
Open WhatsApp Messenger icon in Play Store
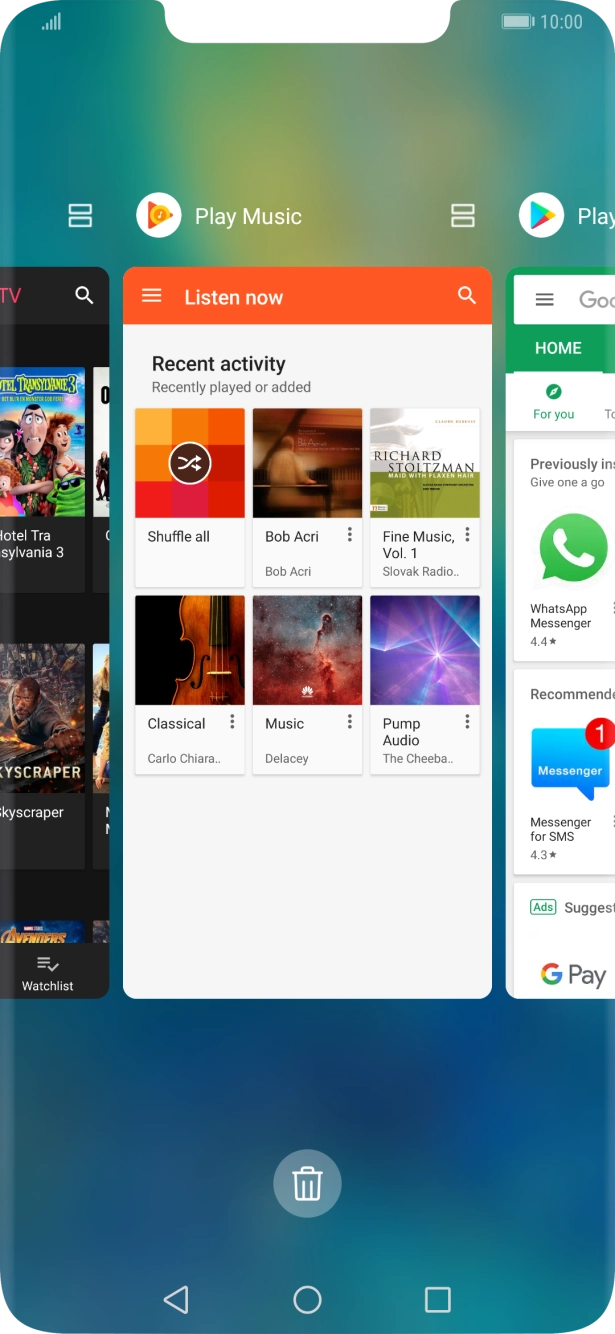pos(573,547)
